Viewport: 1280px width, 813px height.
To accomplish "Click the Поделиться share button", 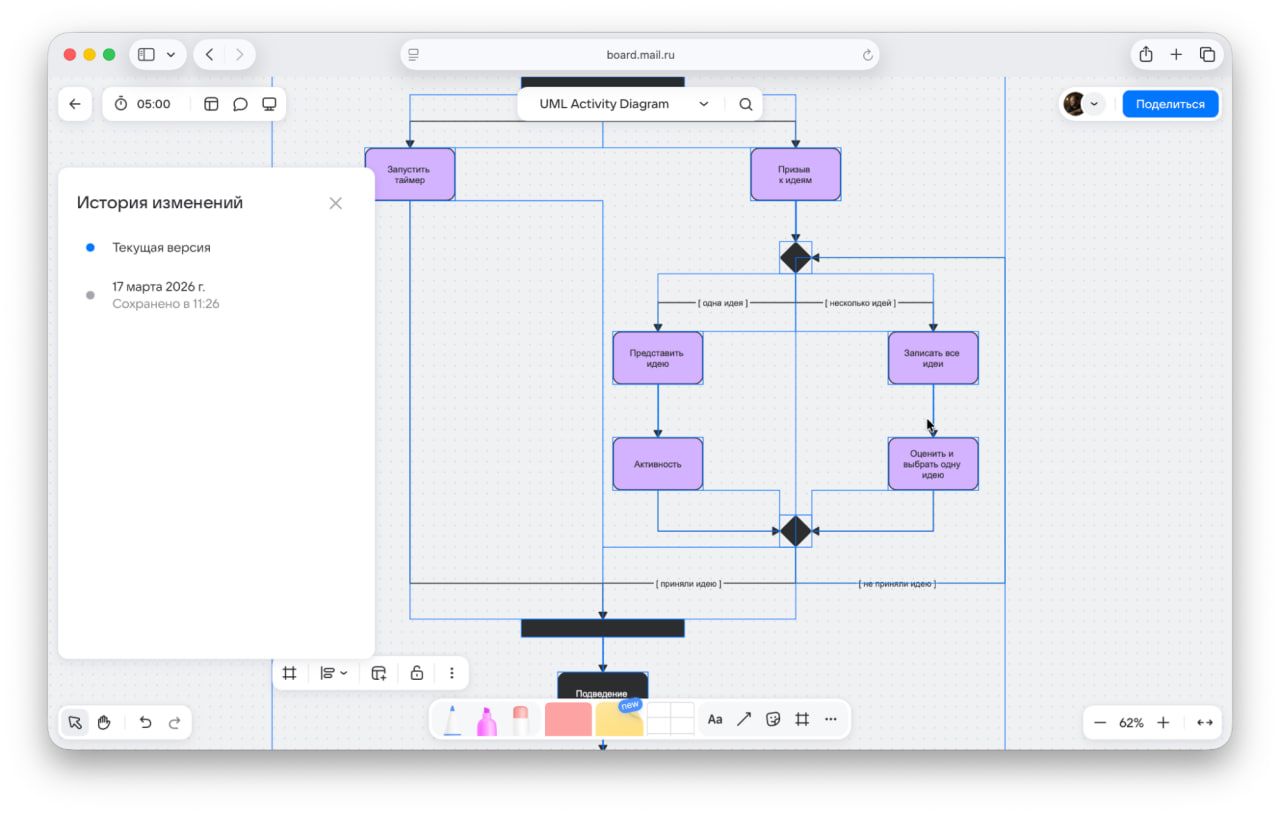I will (1170, 104).
